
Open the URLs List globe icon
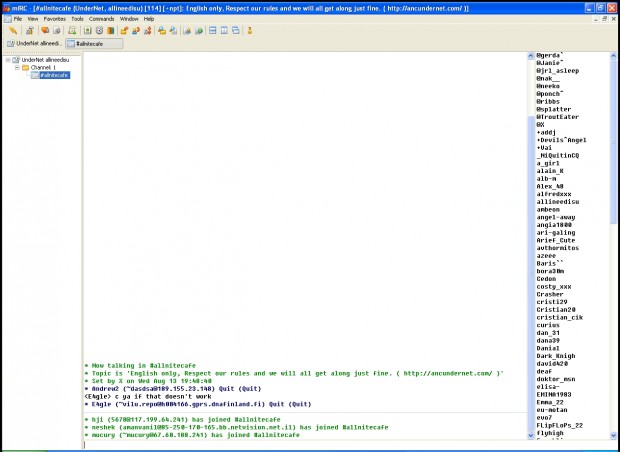pos(199,30)
